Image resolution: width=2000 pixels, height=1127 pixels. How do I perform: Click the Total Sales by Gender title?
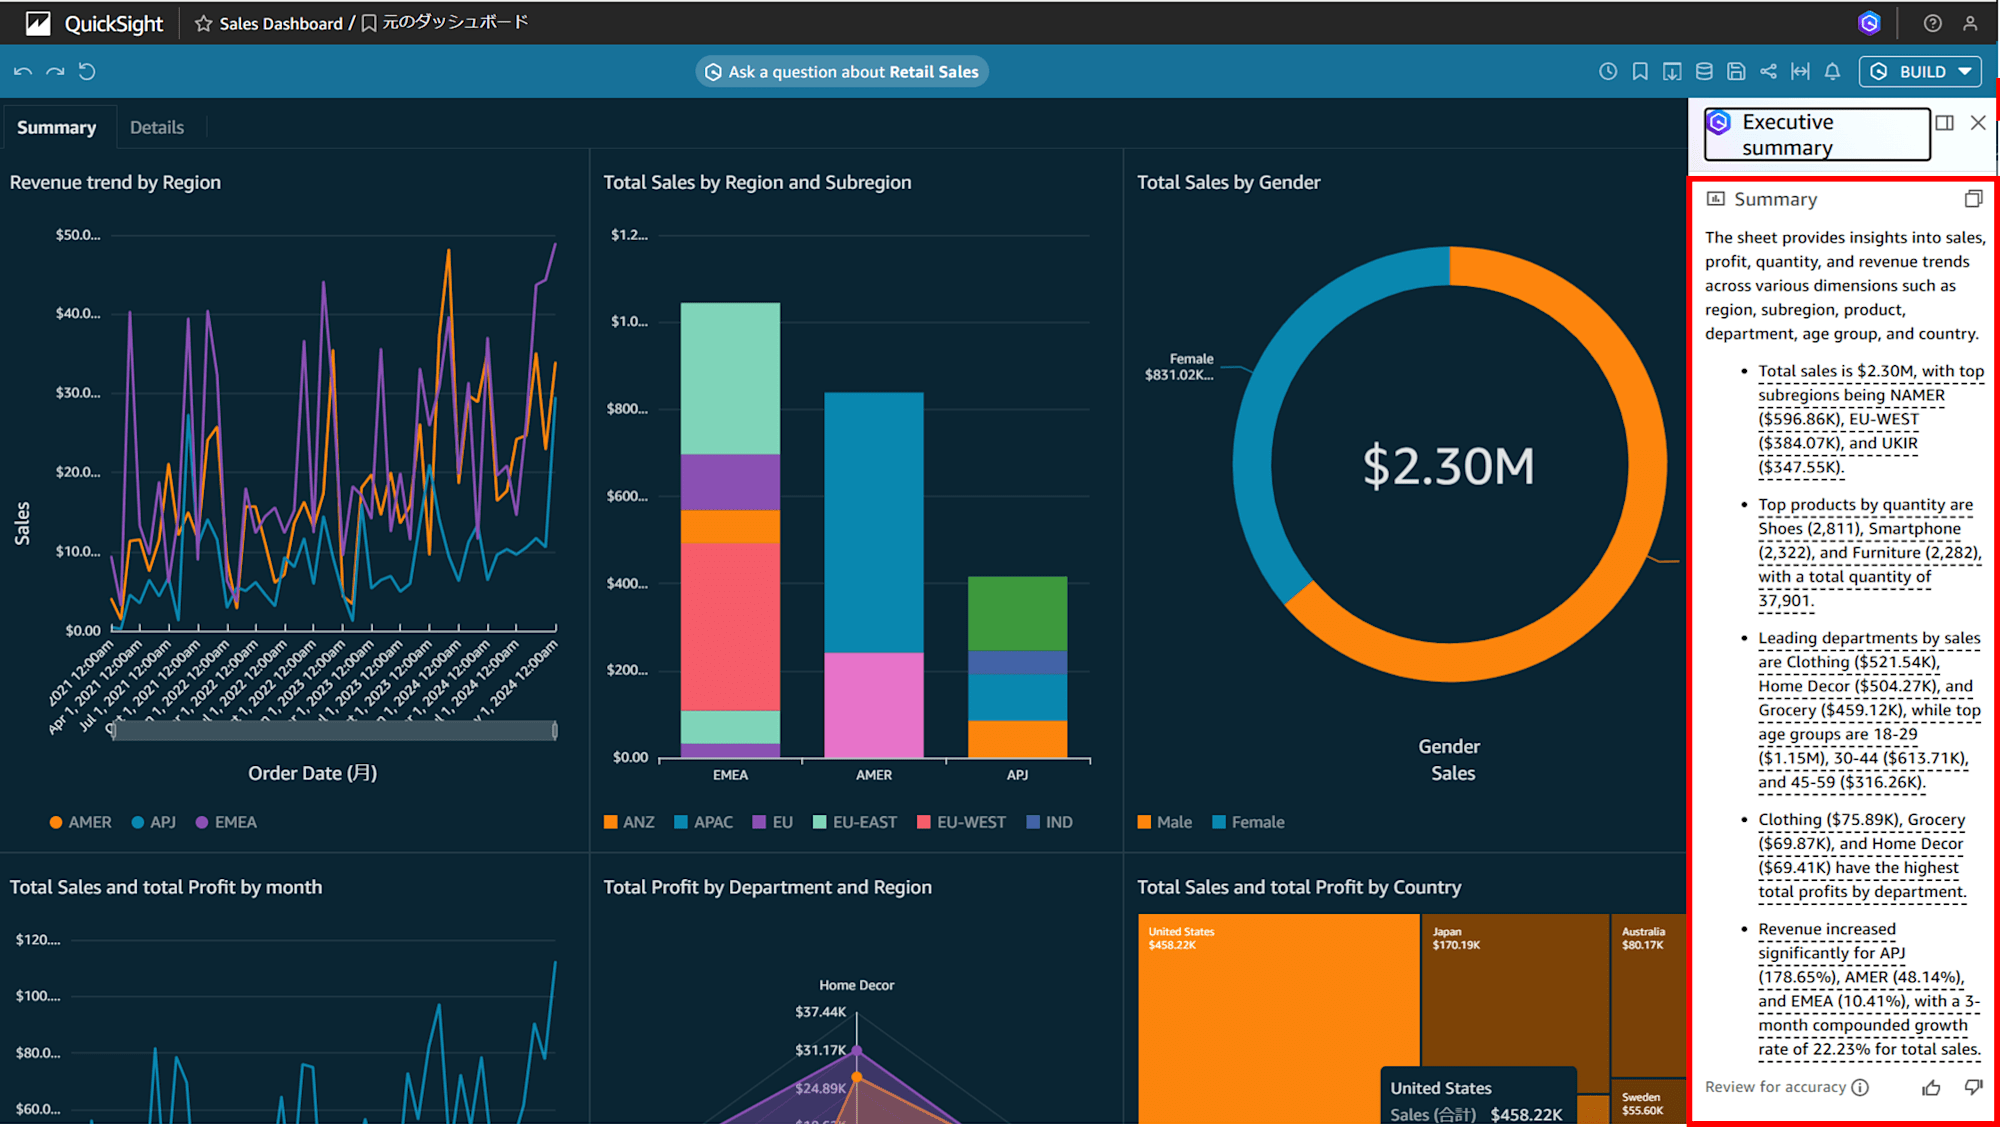(1228, 182)
